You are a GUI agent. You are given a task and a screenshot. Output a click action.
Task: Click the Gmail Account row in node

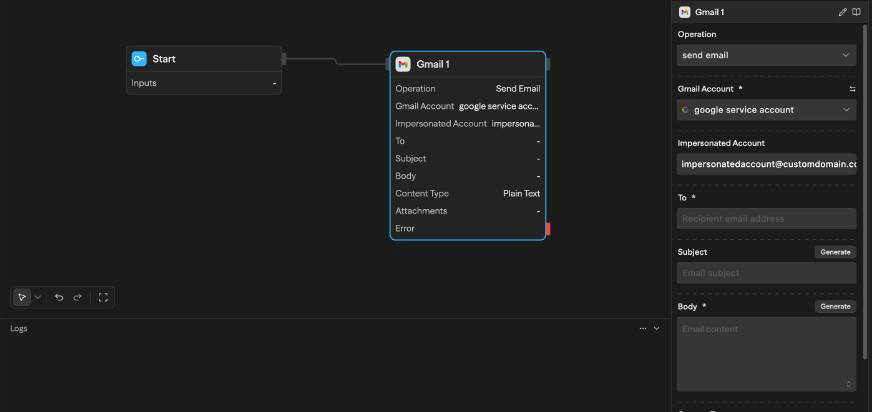pos(468,106)
